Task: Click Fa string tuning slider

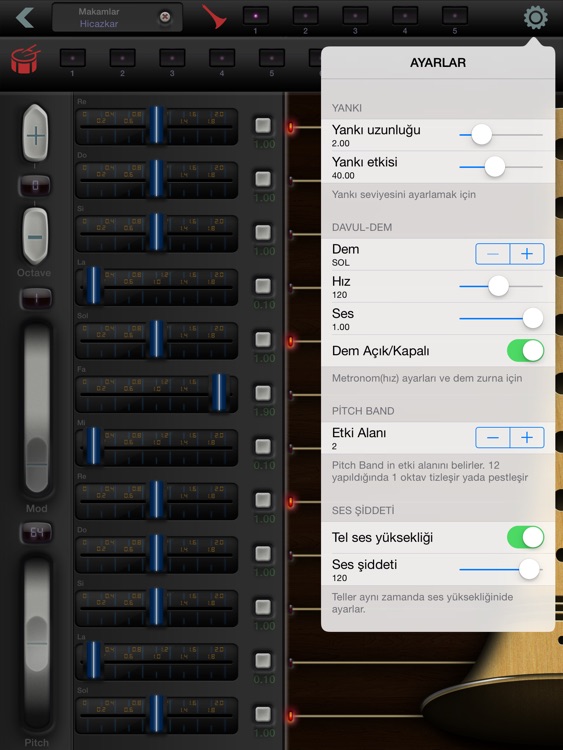Action: click(x=156, y=394)
